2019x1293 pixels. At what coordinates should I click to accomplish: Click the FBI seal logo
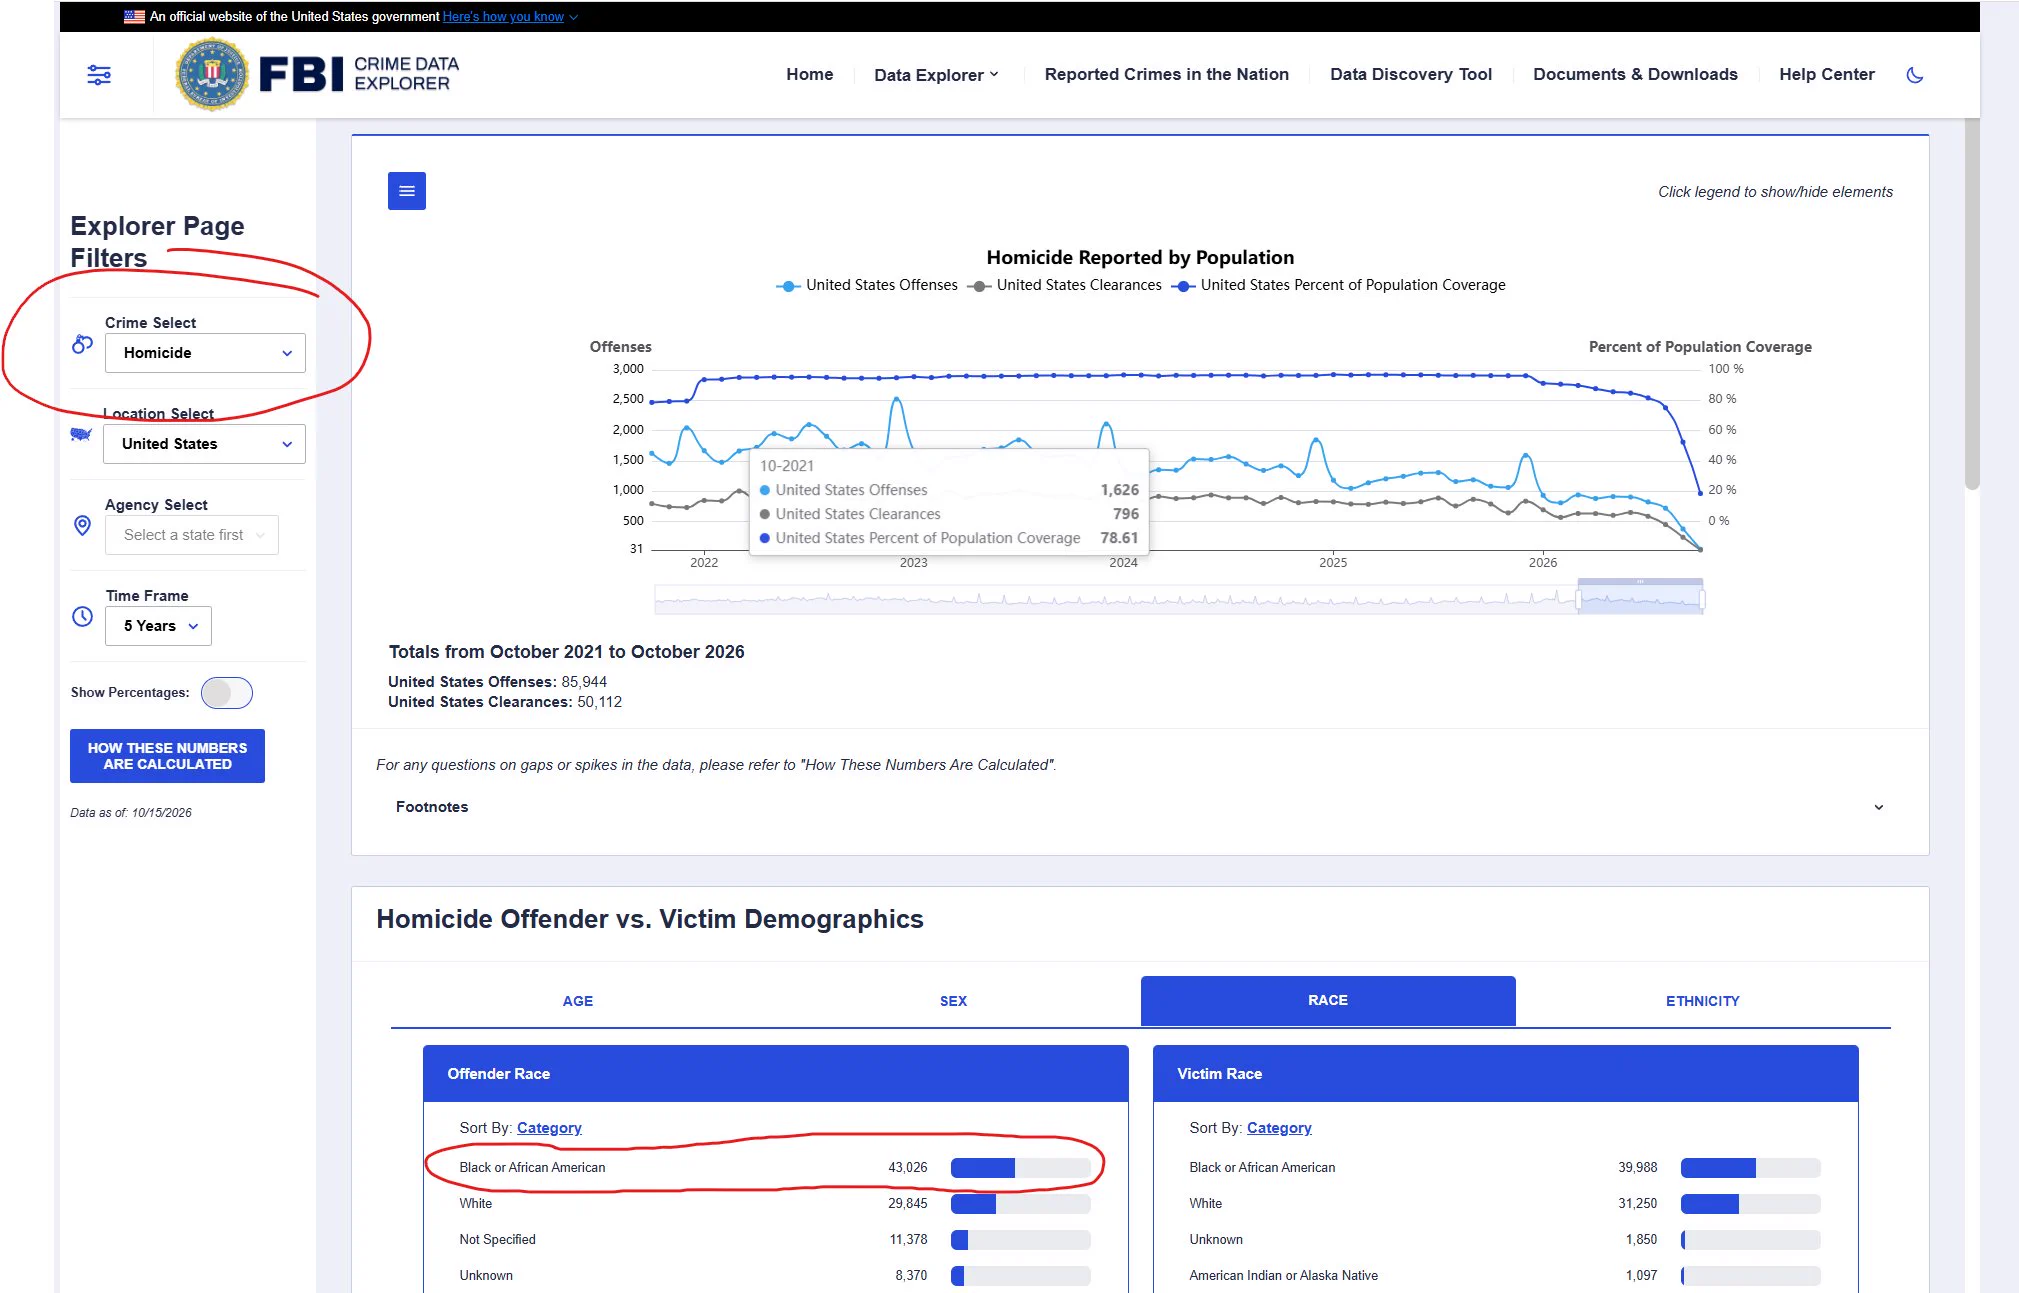(x=211, y=74)
